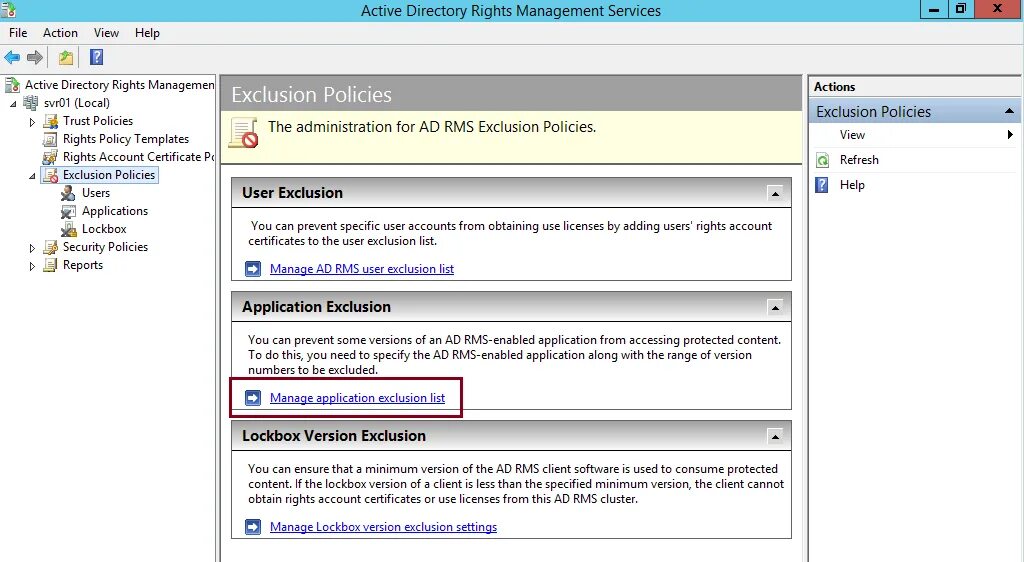Click Help in the Actions pane

point(852,185)
